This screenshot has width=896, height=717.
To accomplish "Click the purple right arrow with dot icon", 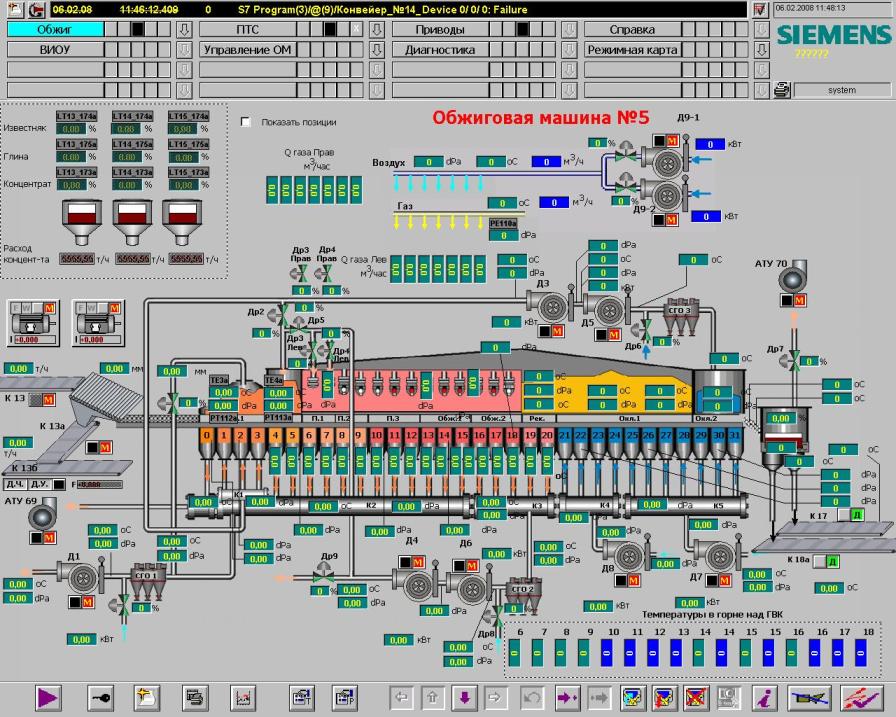I will pyautogui.click(x=567, y=698).
